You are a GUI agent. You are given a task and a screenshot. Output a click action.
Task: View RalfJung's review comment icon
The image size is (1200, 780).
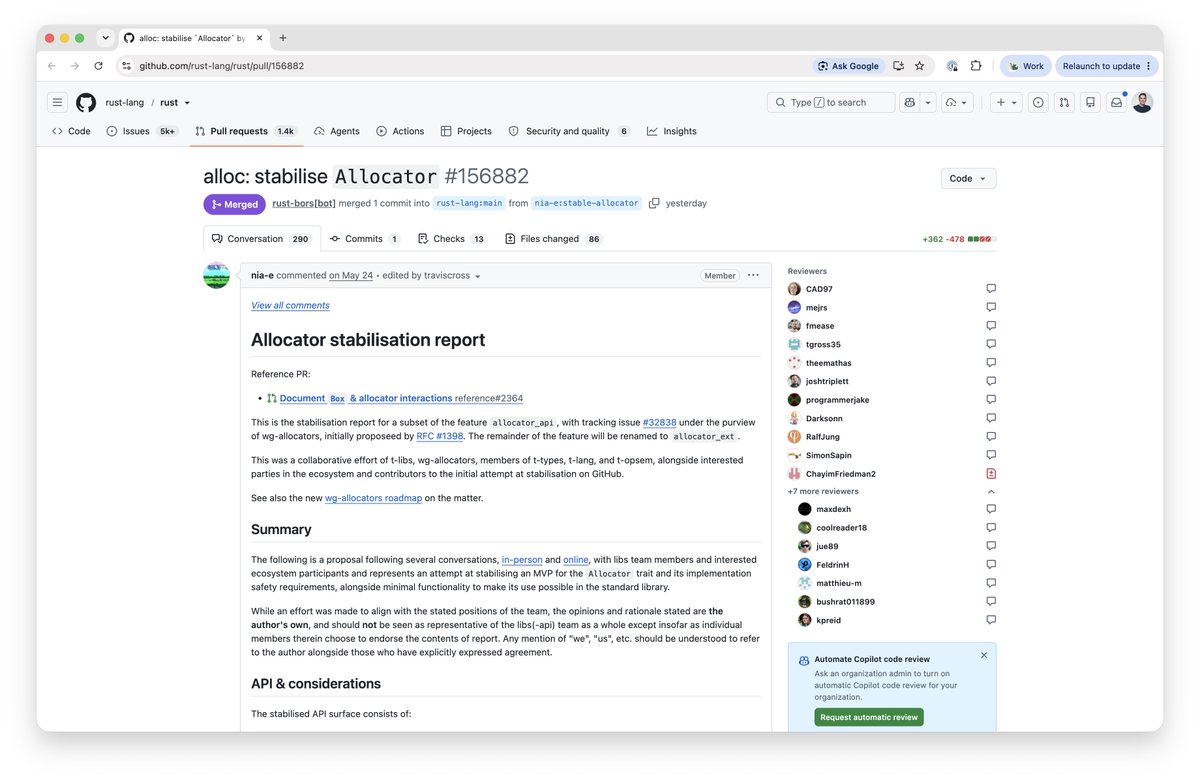click(991, 437)
